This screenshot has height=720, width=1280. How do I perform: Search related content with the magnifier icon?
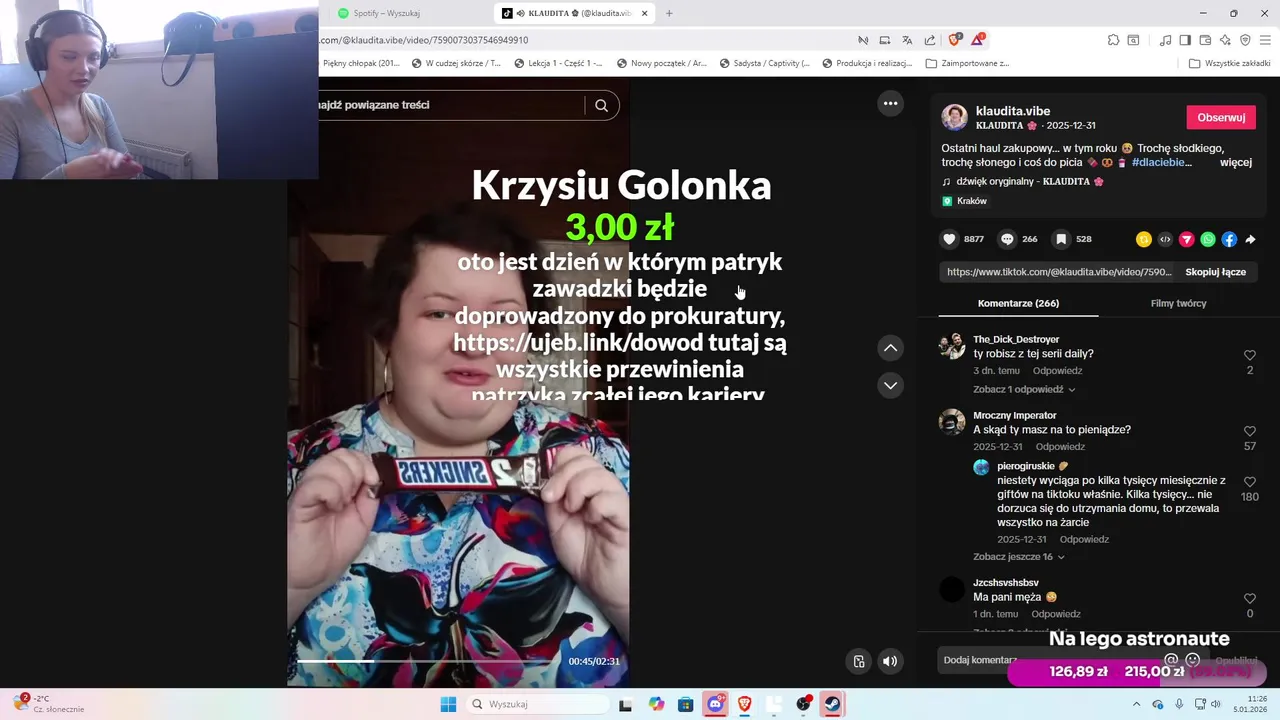click(601, 105)
